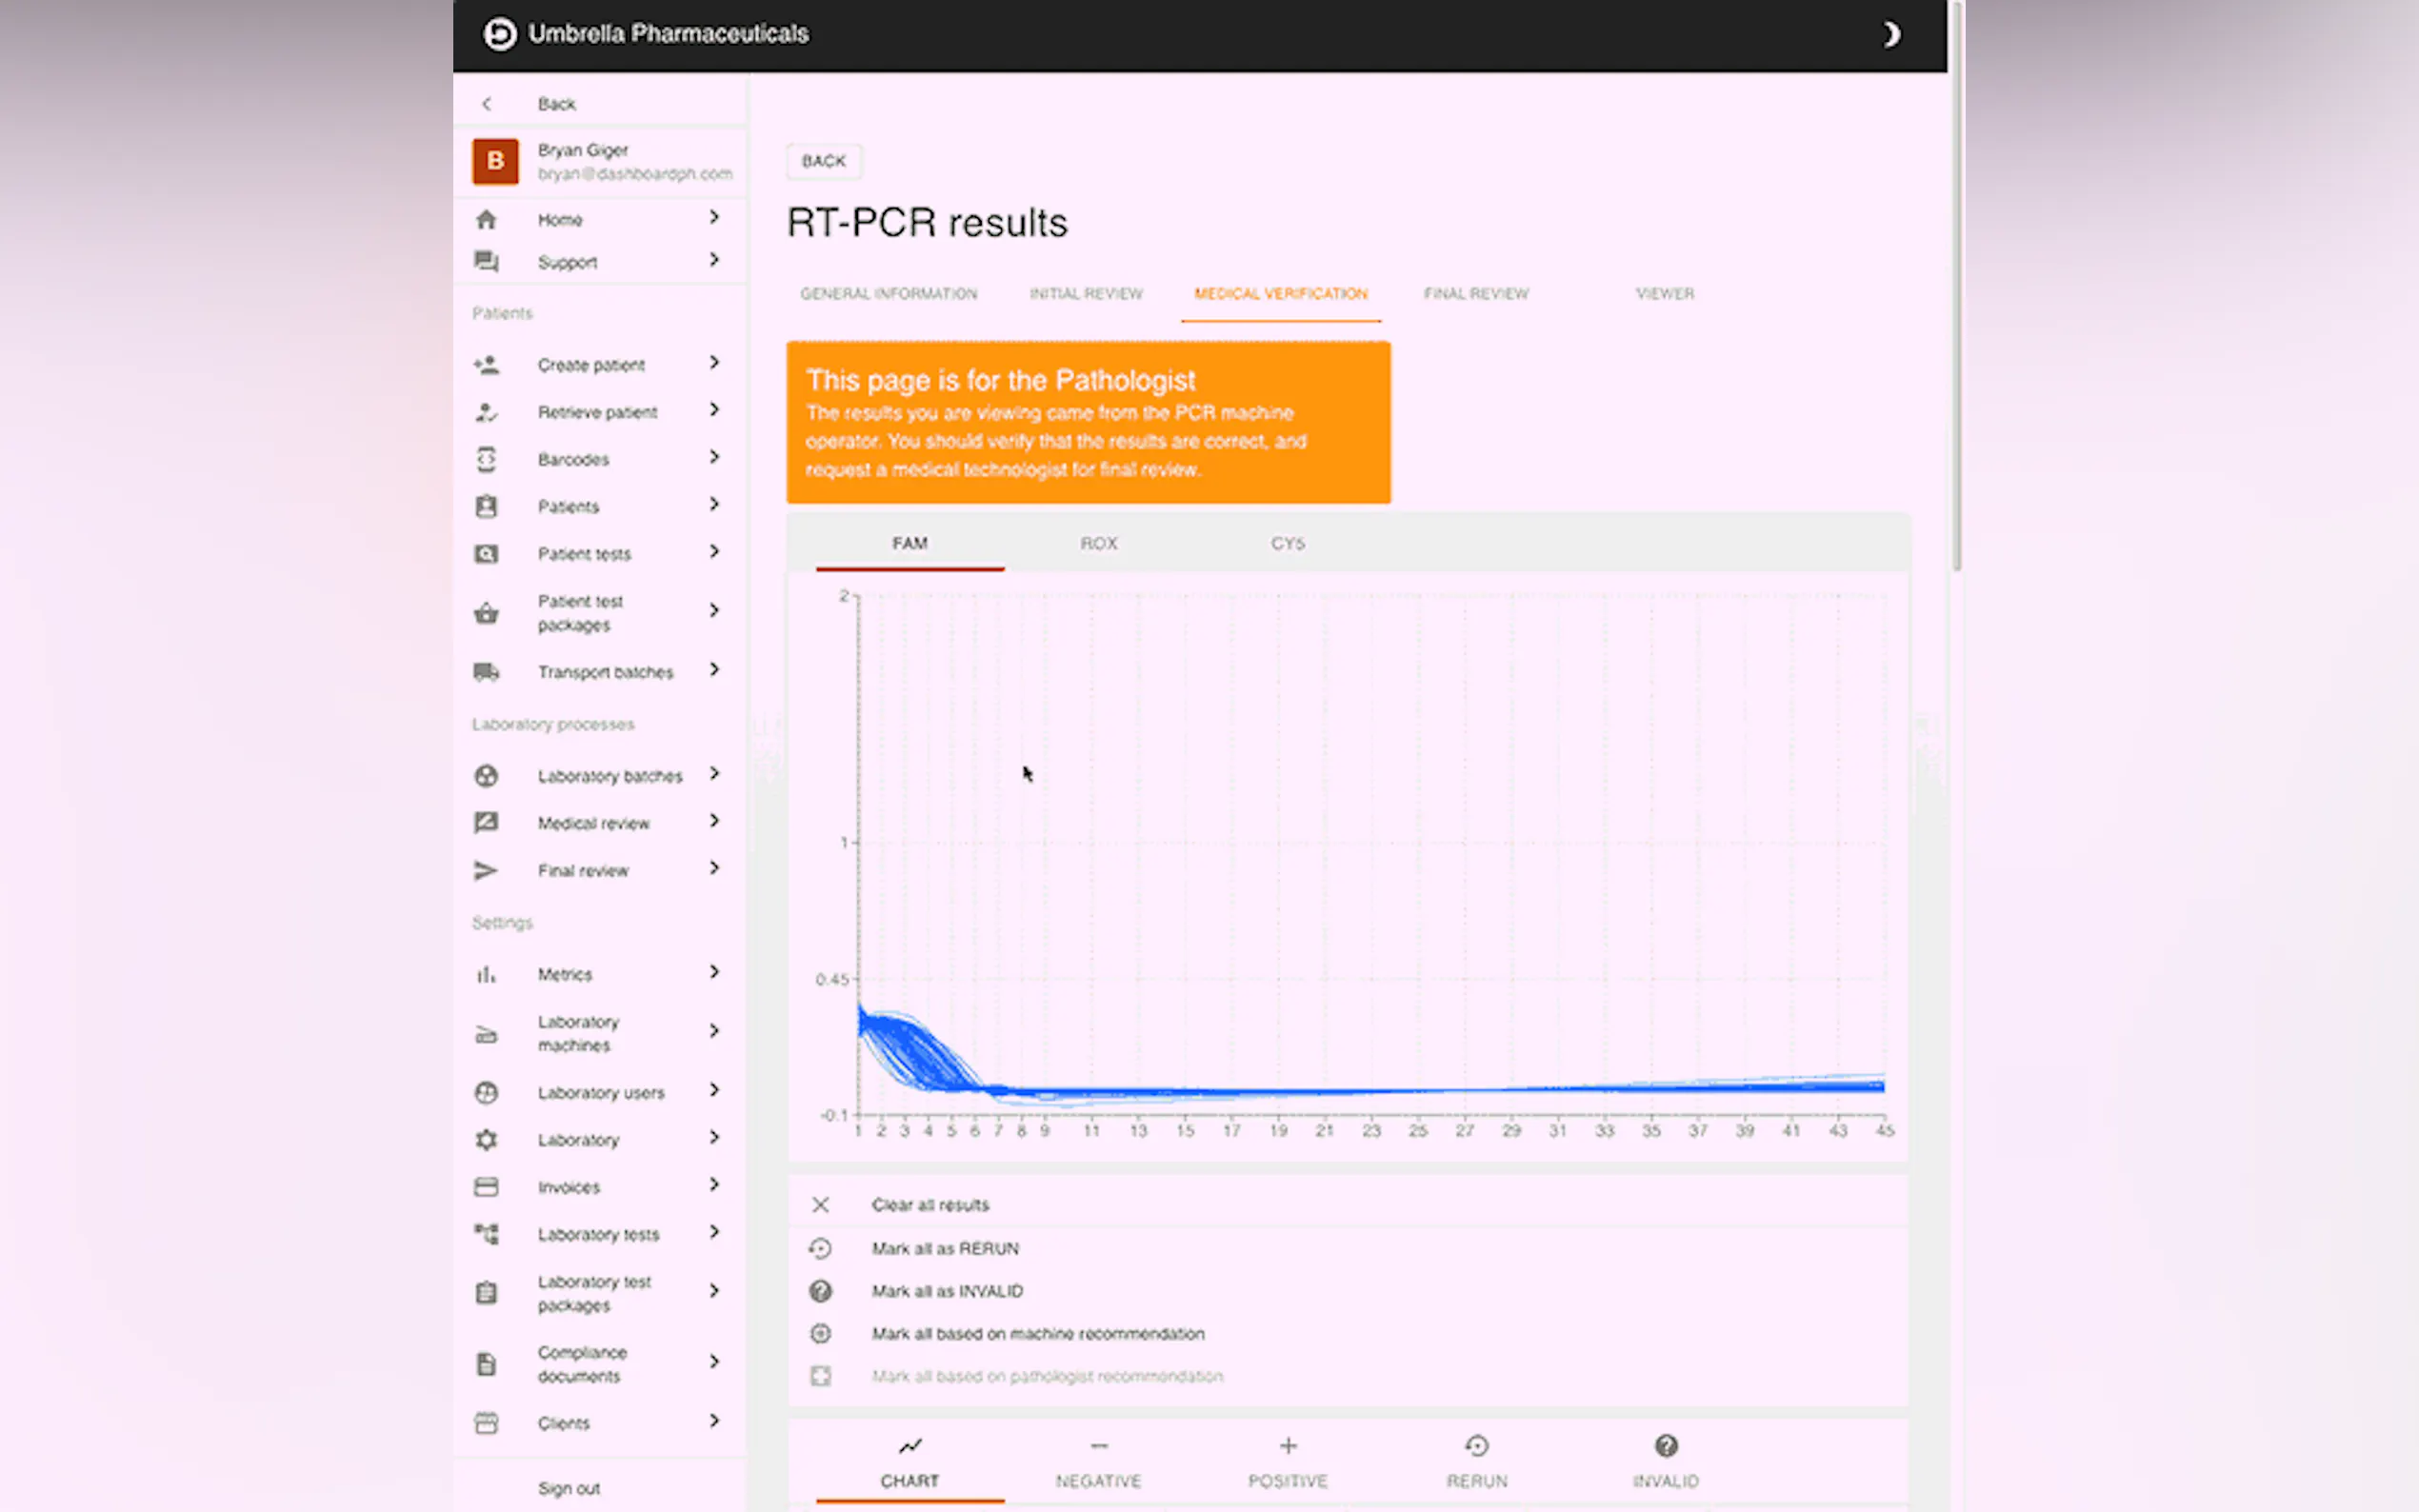Select the pathologist recommendation marking option
This screenshot has width=2419, height=1512.
[x=1046, y=1377]
